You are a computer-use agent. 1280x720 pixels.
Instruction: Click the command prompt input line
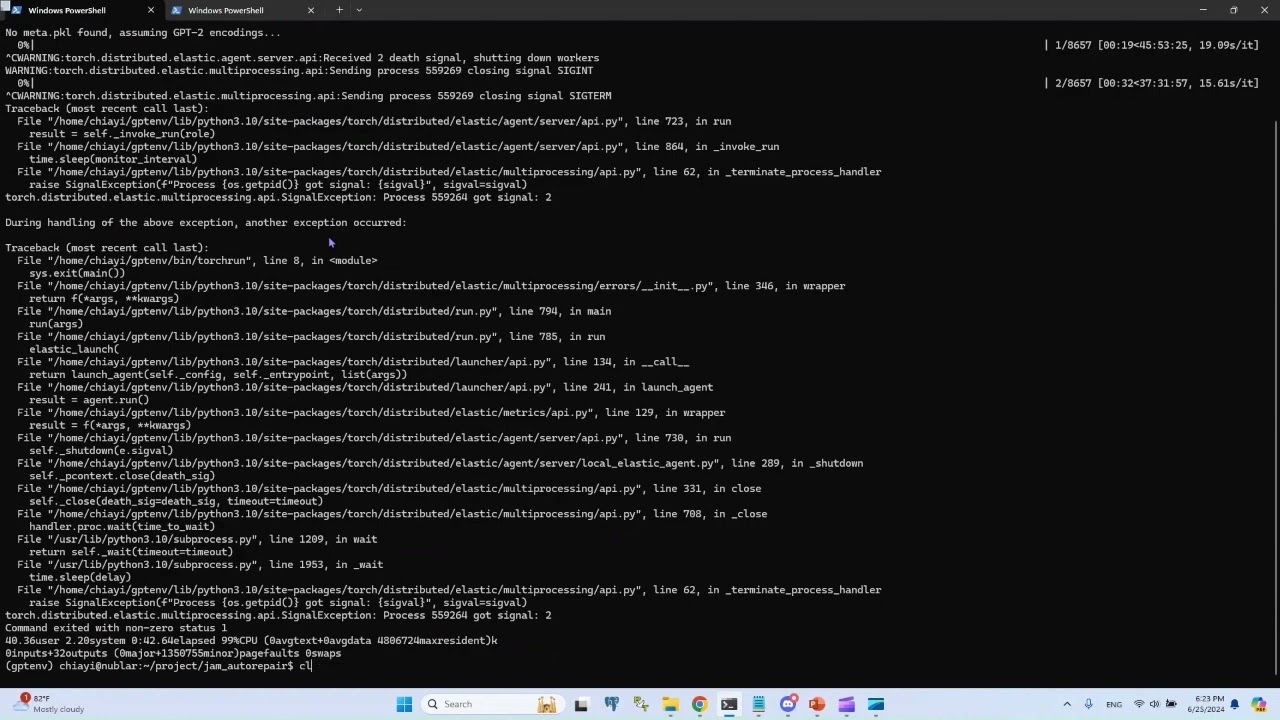point(160,666)
